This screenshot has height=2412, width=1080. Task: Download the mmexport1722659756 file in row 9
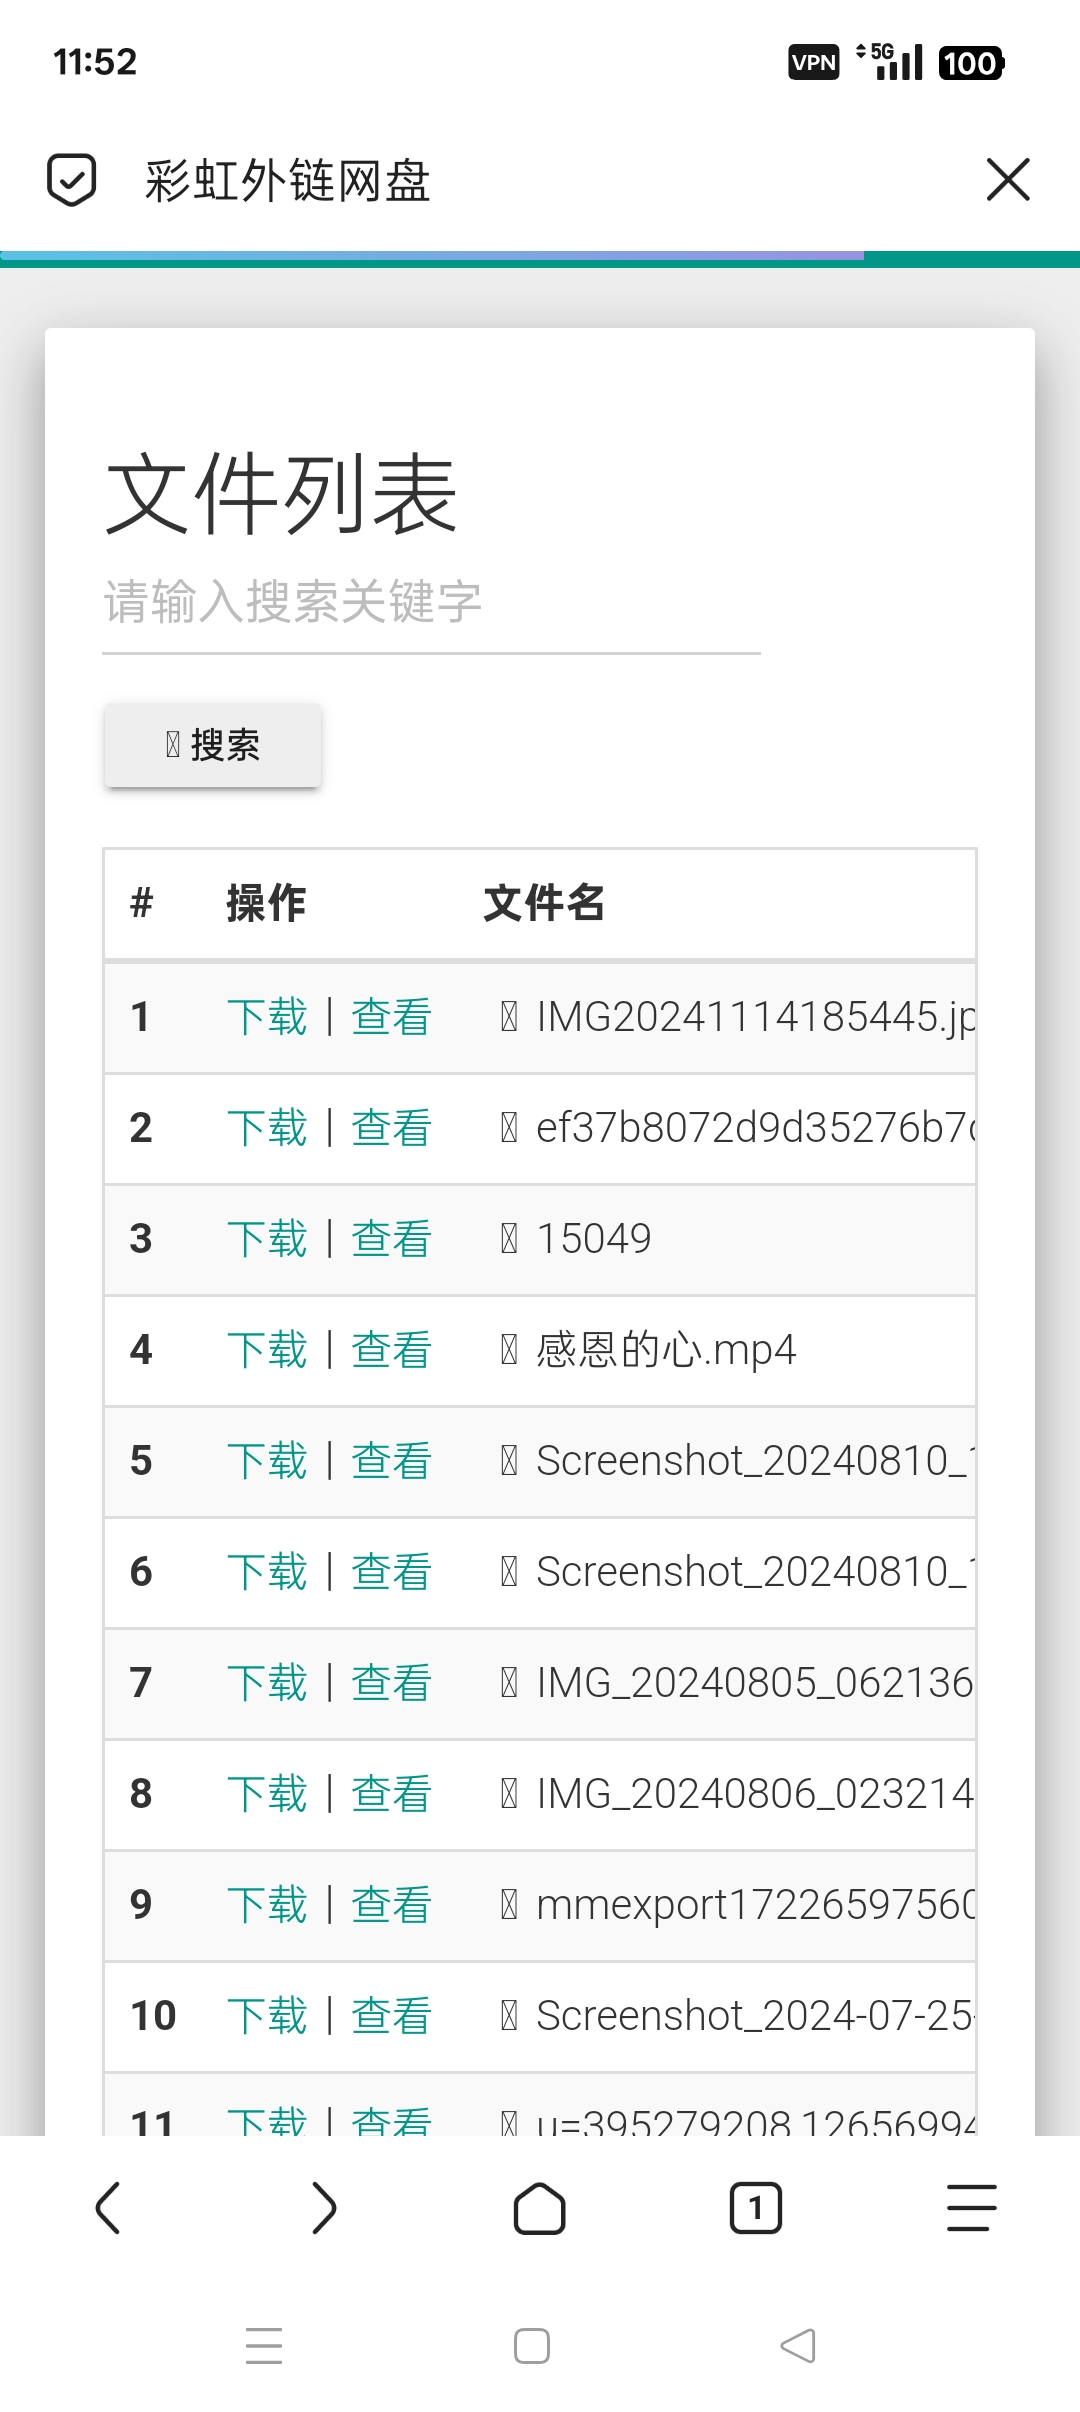click(x=267, y=1905)
